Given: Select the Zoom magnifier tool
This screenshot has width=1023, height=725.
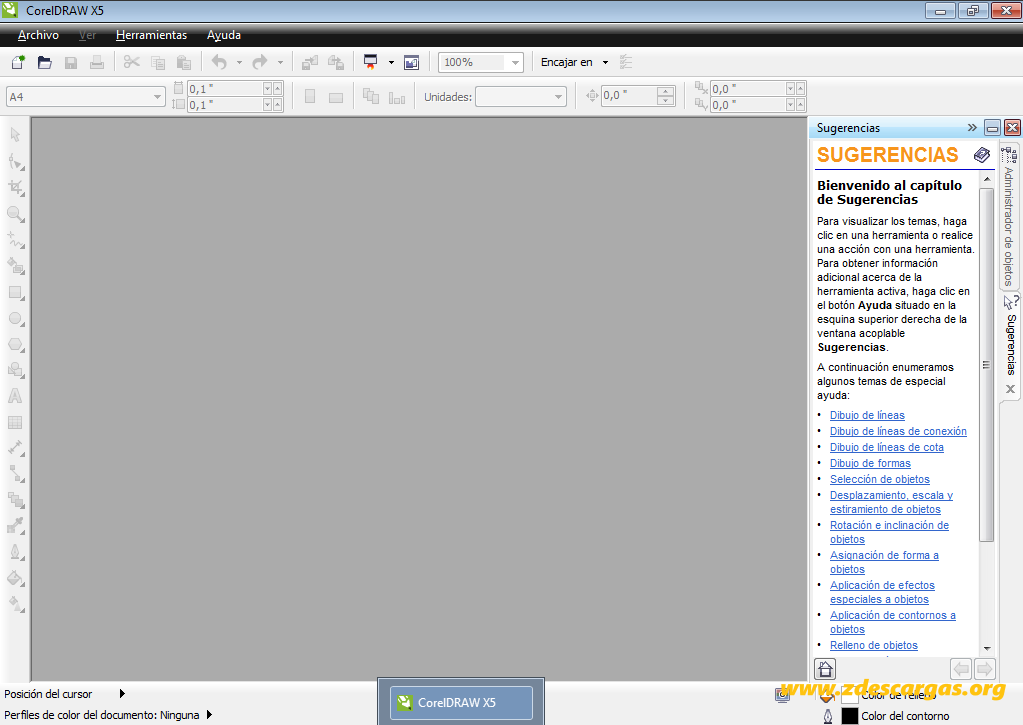Looking at the screenshot, I should (x=16, y=214).
